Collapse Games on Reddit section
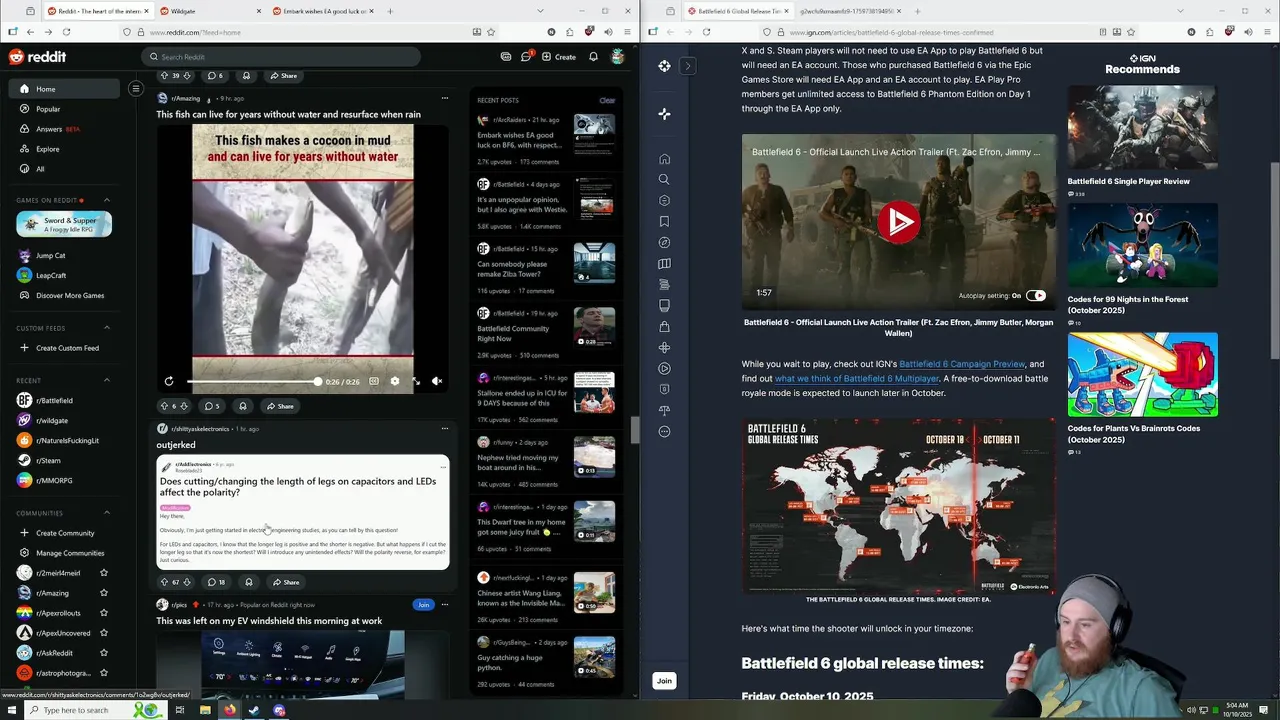The width and height of the screenshot is (1280, 720). (x=107, y=200)
